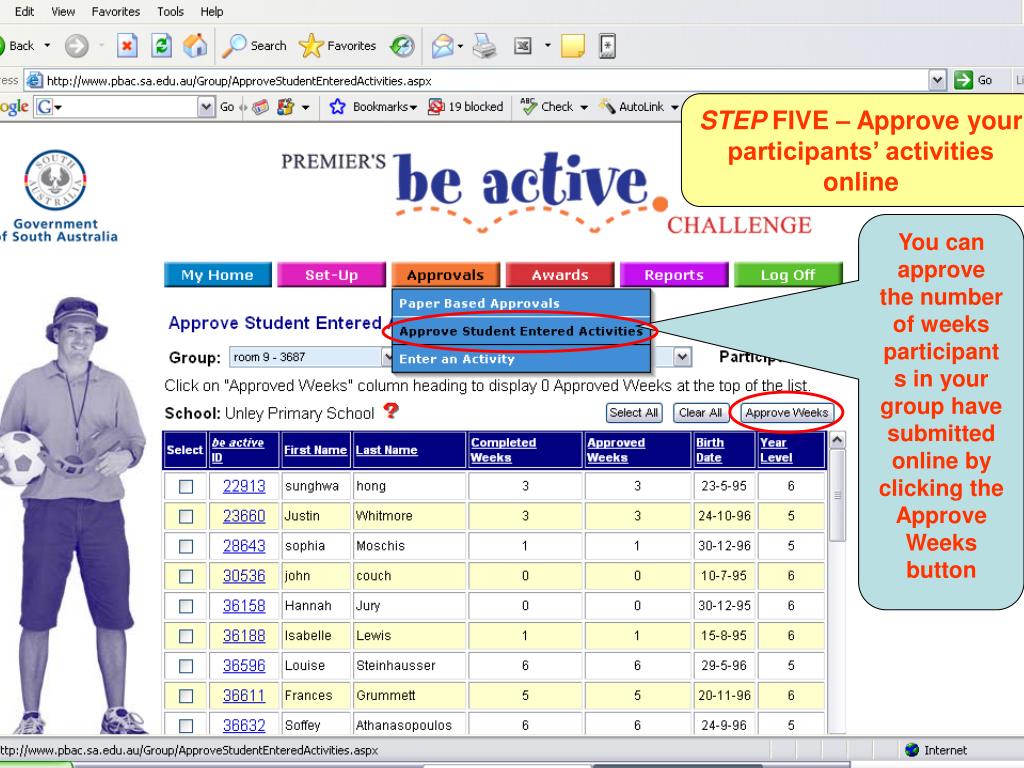The image size is (1024, 768).
Task: Check the box for Louise Steinhausser
Action: 186,666
